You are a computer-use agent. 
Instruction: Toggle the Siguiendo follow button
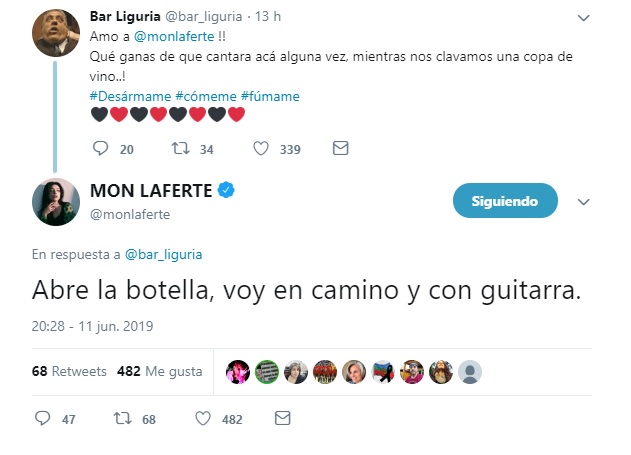pyautogui.click(x=505, y=201)
